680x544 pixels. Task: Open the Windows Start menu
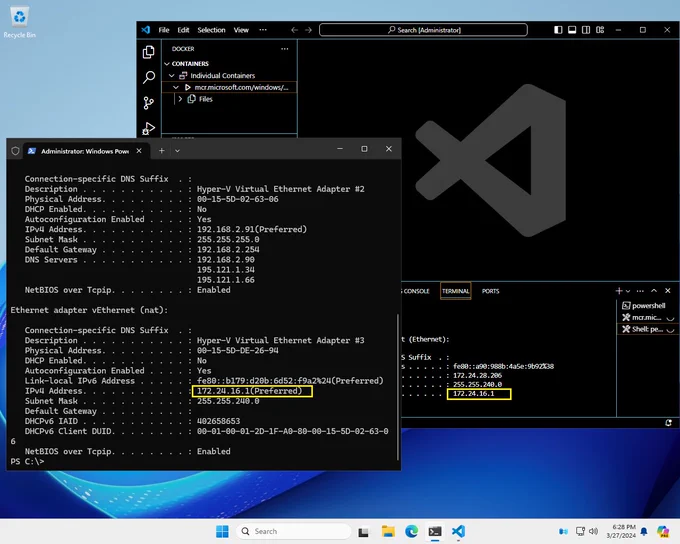(x=222, y=531)
